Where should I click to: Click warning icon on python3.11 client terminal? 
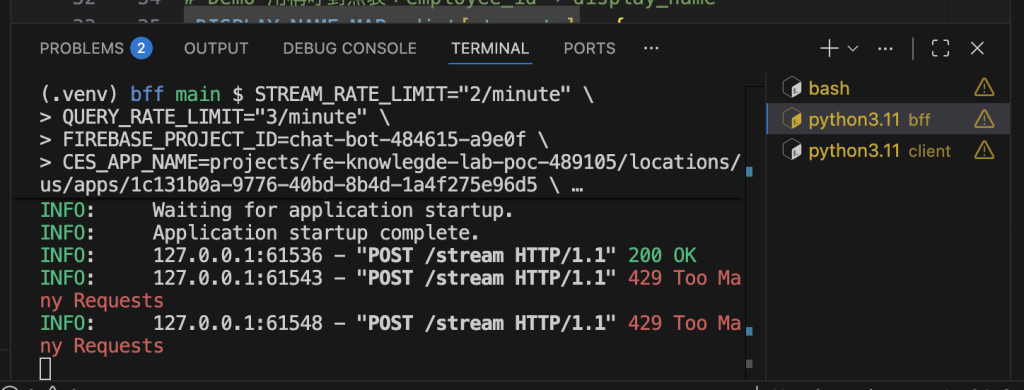[x=984, y=151]
